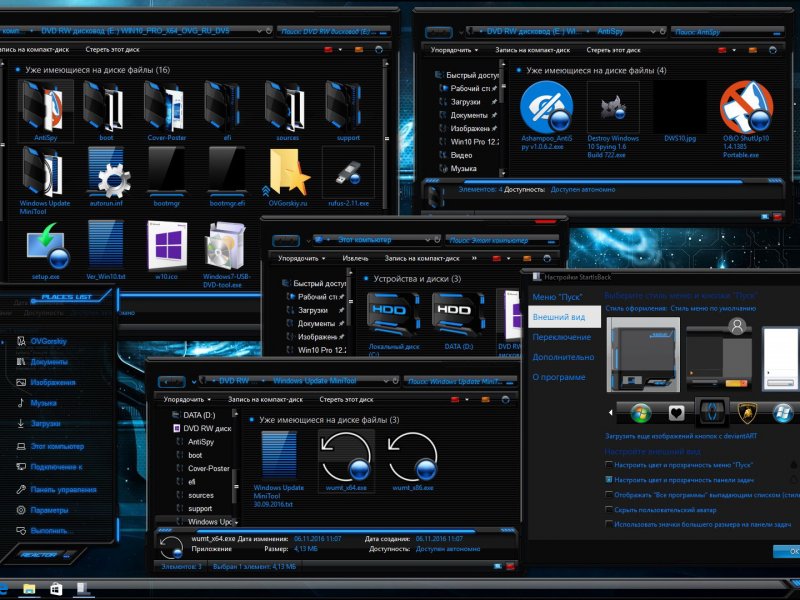Open the Store icon on the taskbar
The width and height of the screenshot is (800, 600).
point(56,589)
